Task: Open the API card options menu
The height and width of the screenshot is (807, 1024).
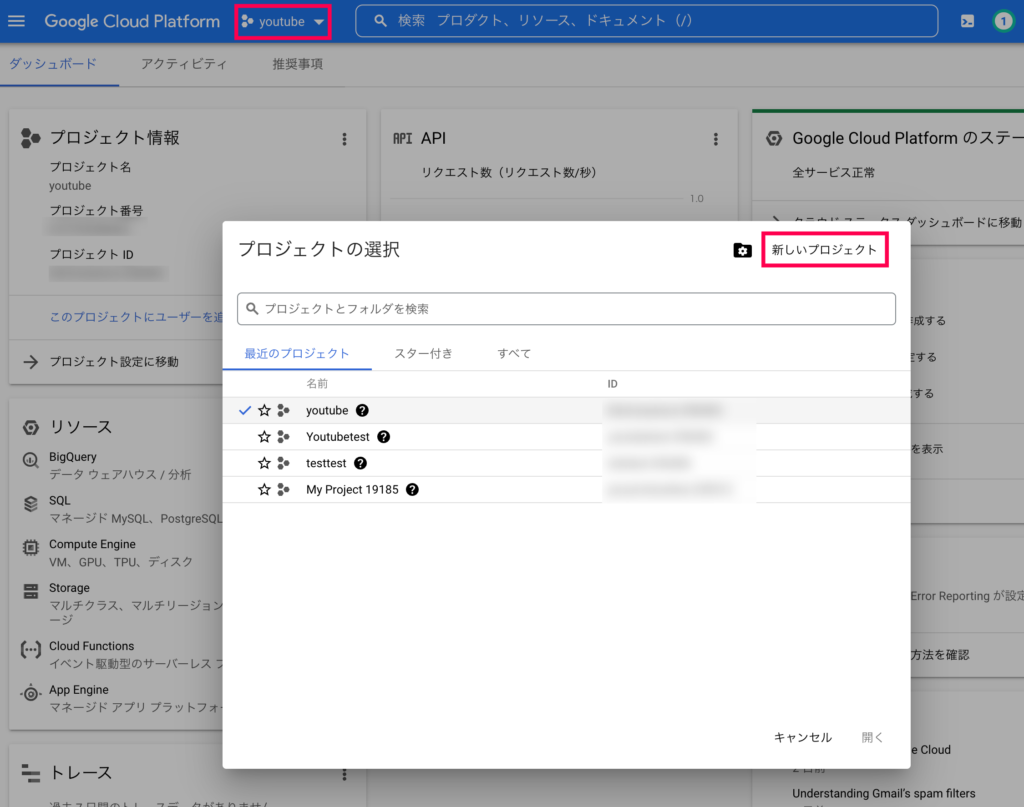Action: point(716,139)
